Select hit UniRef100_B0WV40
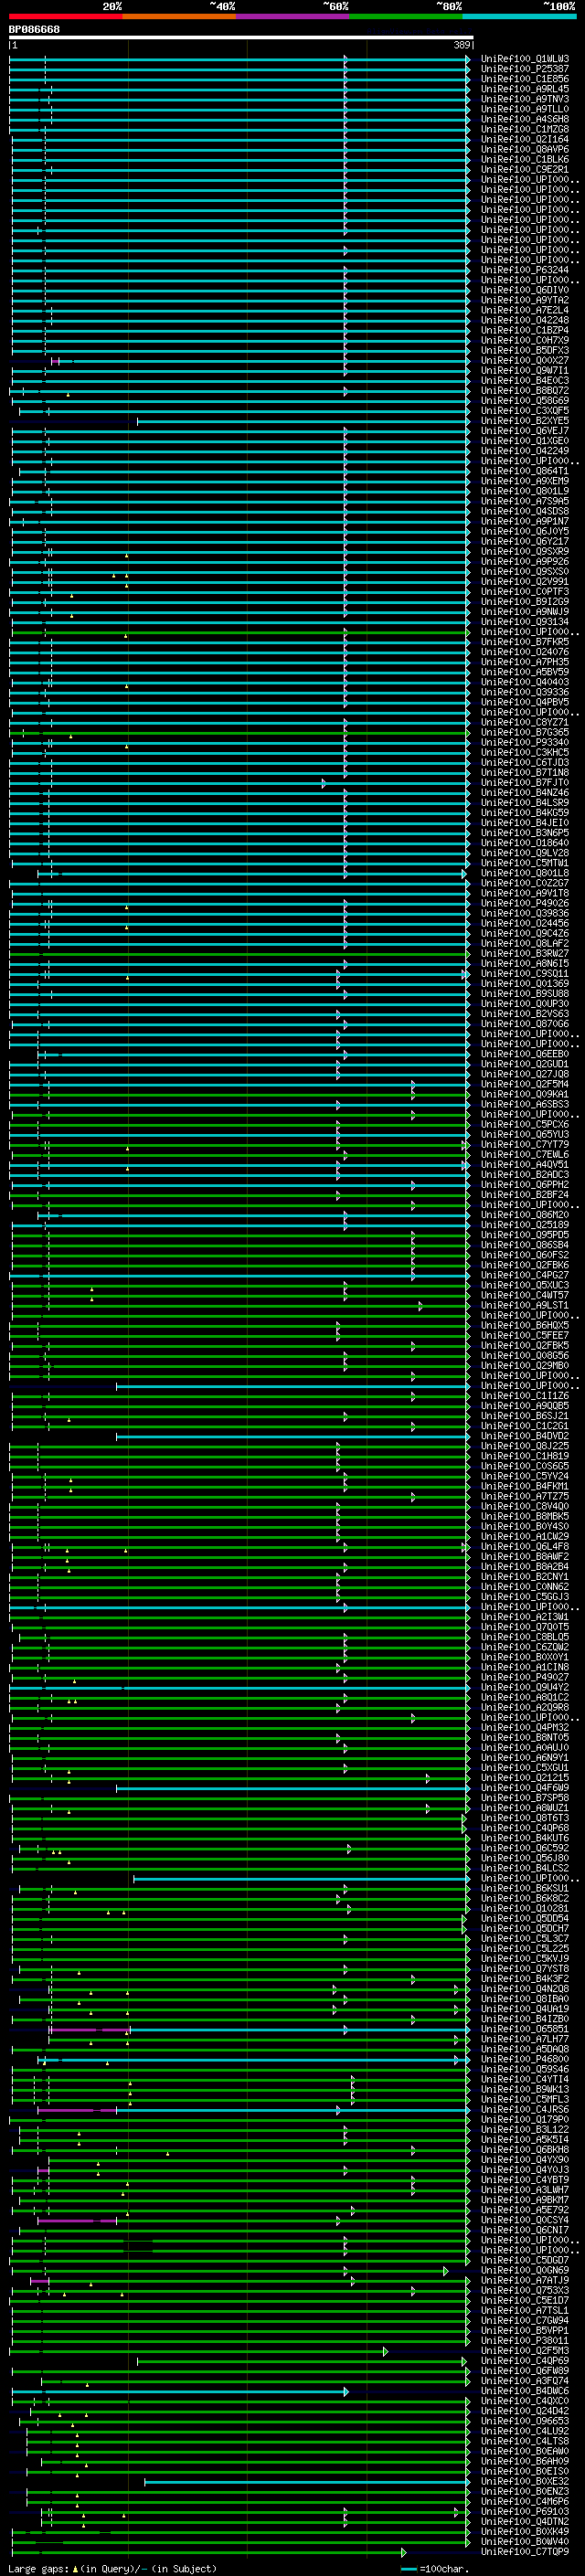The width and height of the screenshot is (585, 2576). [x=525, y=2542]
